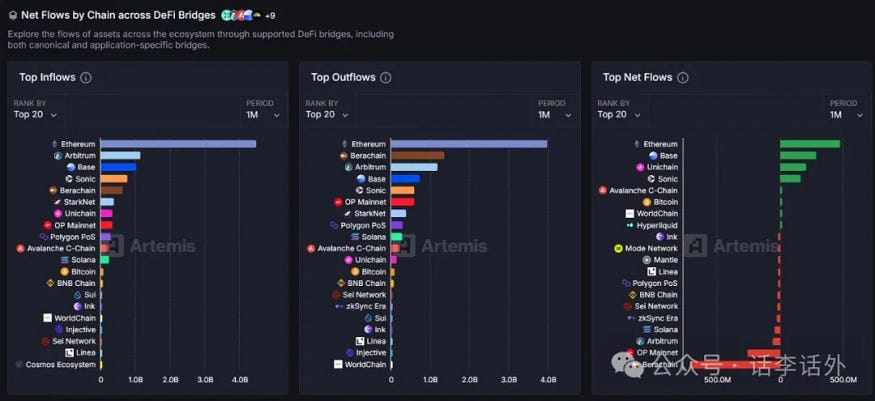Click the info icon beside Top Inflows
Screen dimensions: 875x401
86,78
